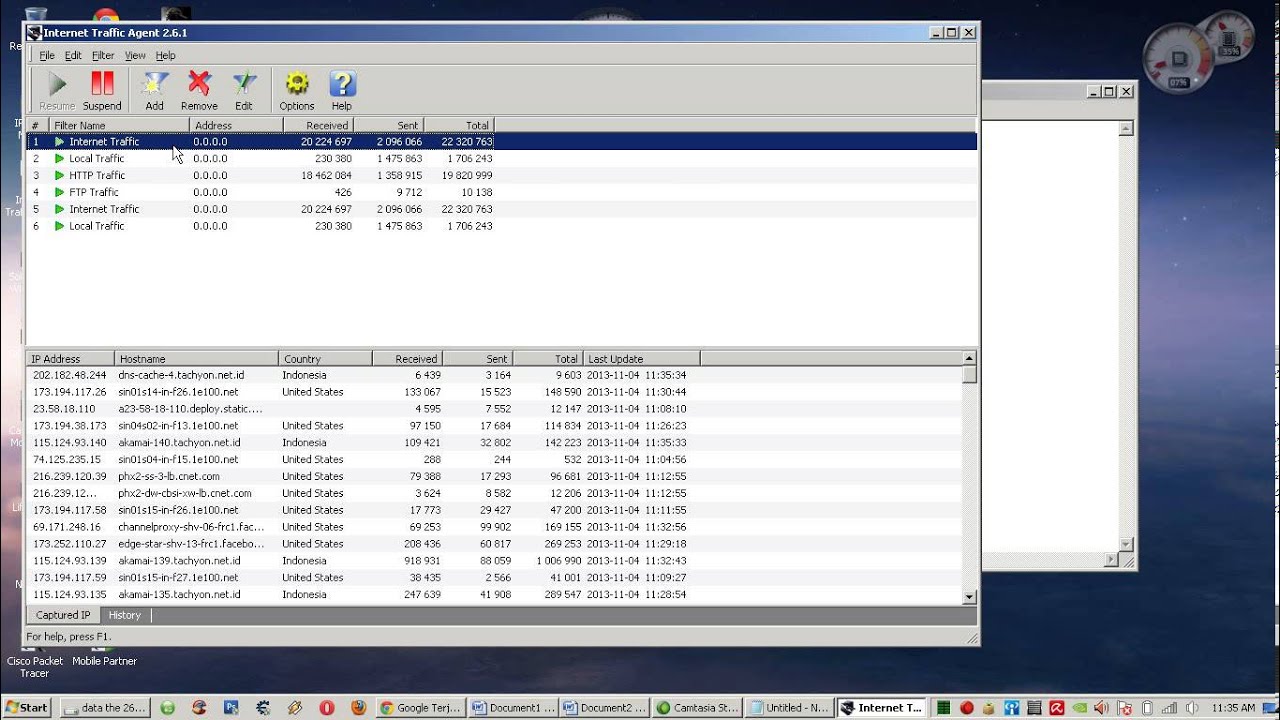Switch to Untitled Notepad taskbar button
Viewport: 1280px width, 720px height.
click(x=789, y=707)
